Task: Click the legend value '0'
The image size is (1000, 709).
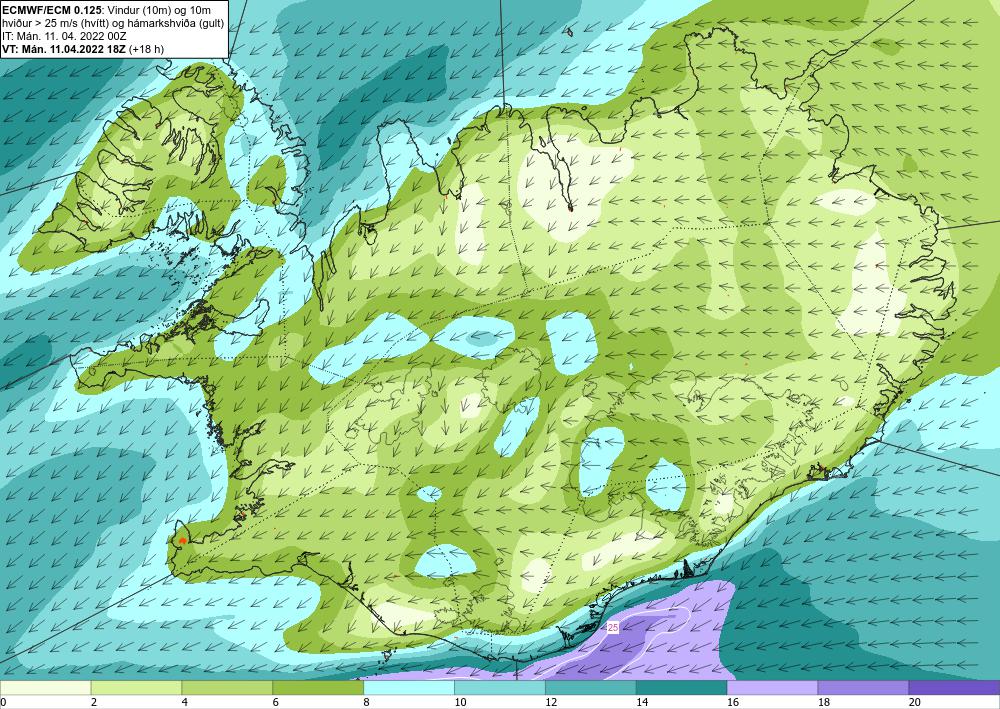Action: point(3,702)
